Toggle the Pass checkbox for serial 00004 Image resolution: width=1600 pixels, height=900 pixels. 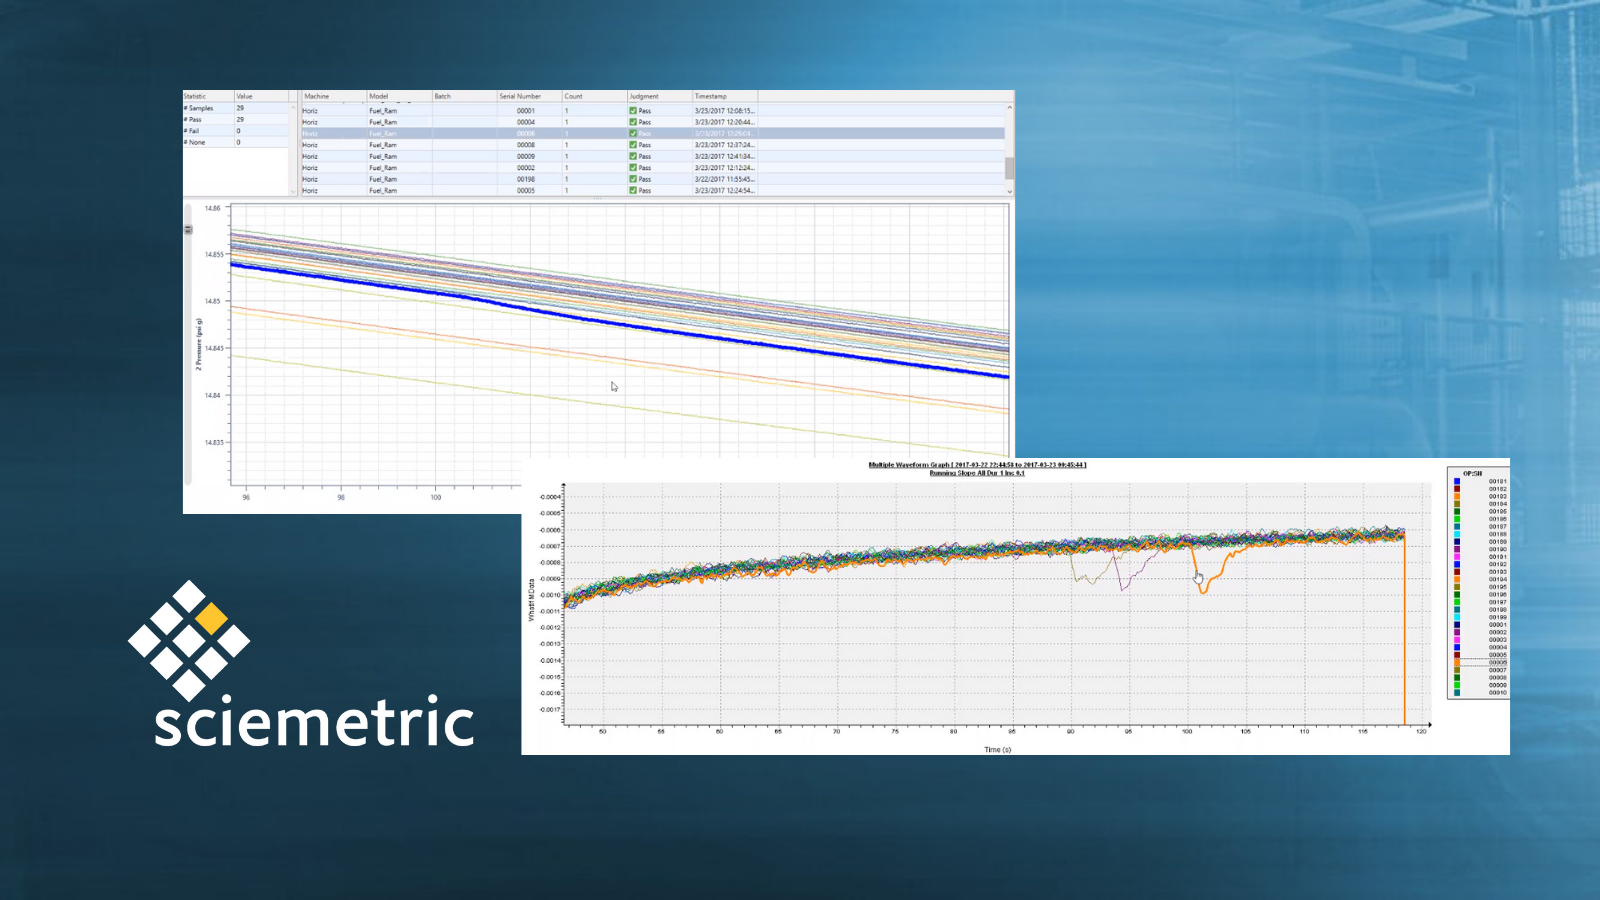(x=633, y=122)
